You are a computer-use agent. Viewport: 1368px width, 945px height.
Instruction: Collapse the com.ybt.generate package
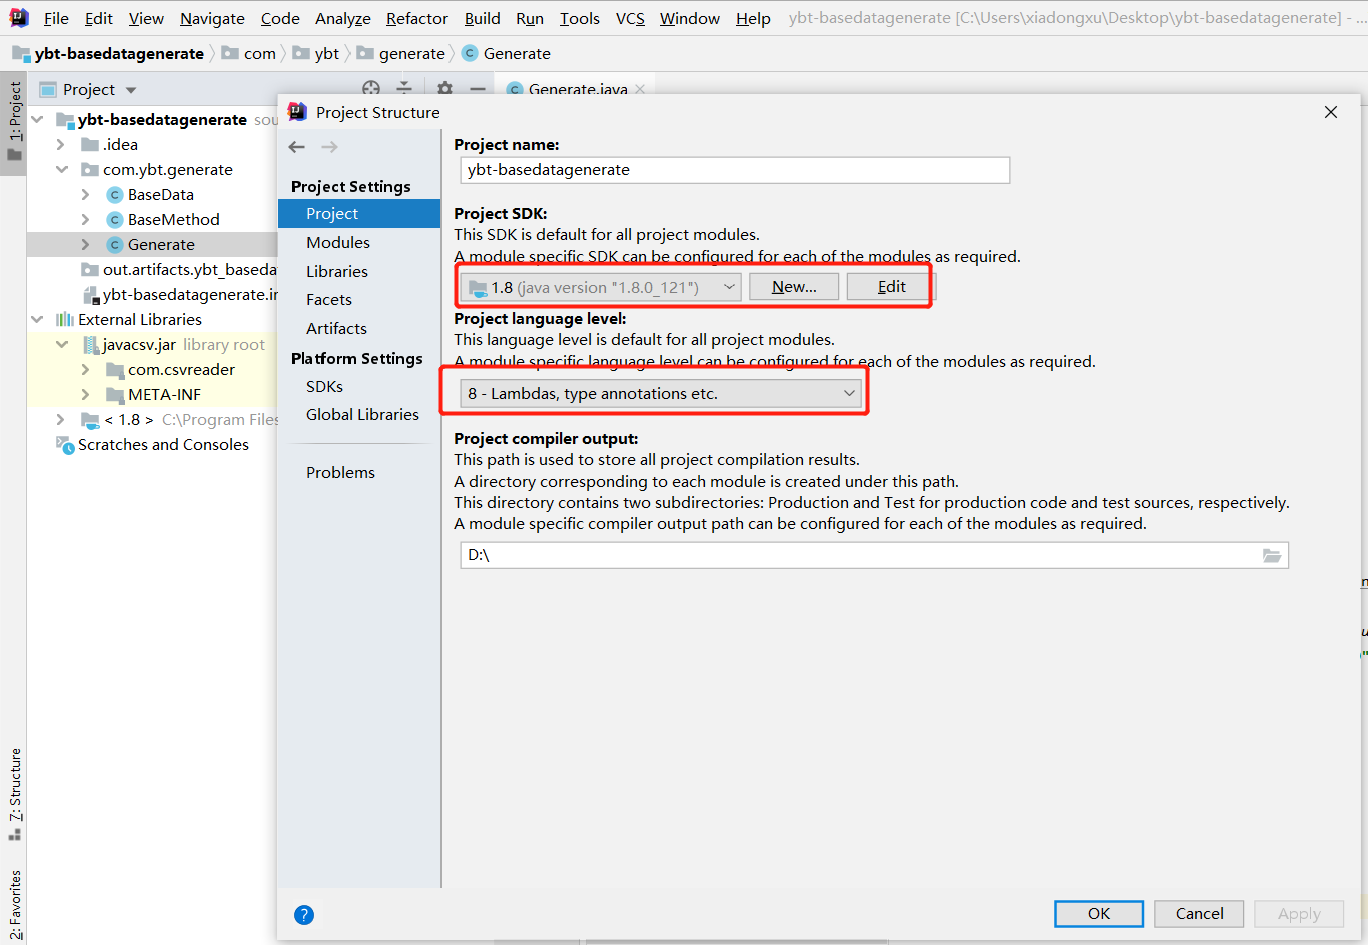(62, 170)
